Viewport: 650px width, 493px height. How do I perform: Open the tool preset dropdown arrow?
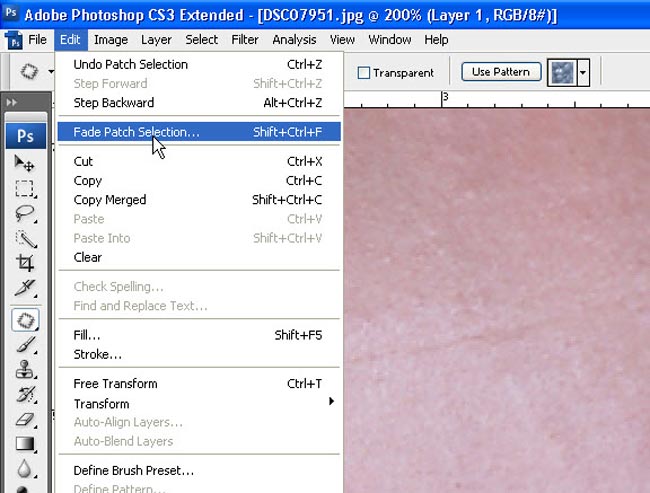tap(51, 71)
